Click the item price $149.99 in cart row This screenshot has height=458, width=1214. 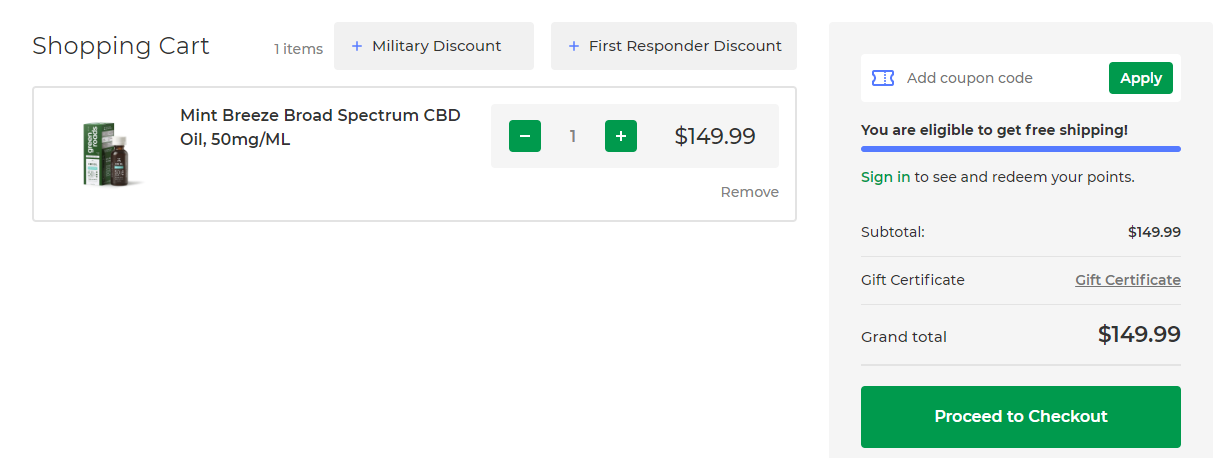click(715, 136)
